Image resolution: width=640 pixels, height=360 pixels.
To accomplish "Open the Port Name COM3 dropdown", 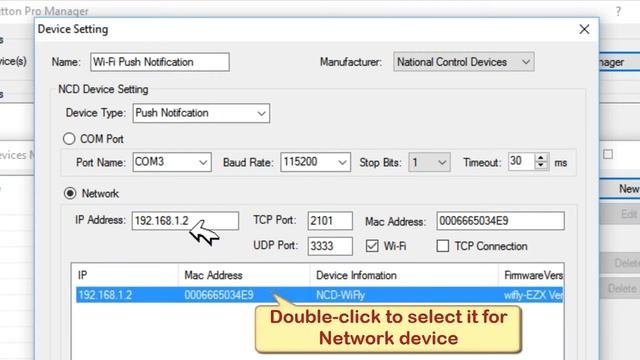I will pyautogui.click(x=172, y=162).
